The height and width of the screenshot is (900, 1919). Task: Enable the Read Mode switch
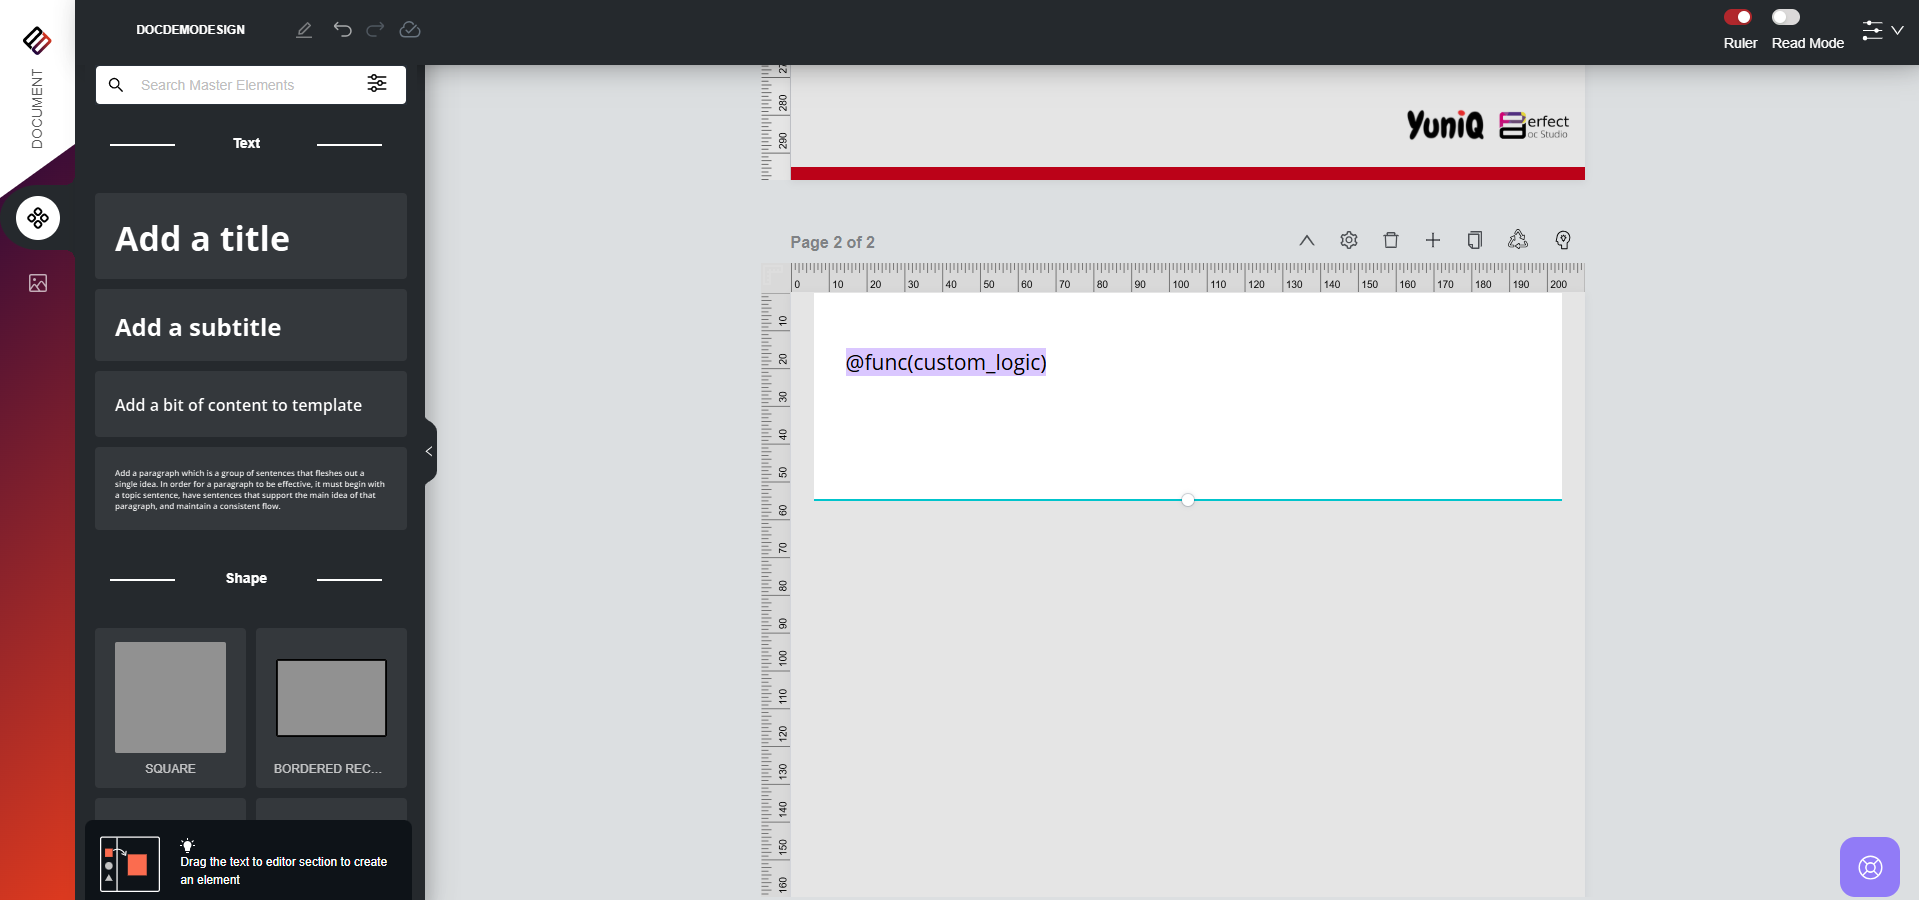coord(1786,17)
